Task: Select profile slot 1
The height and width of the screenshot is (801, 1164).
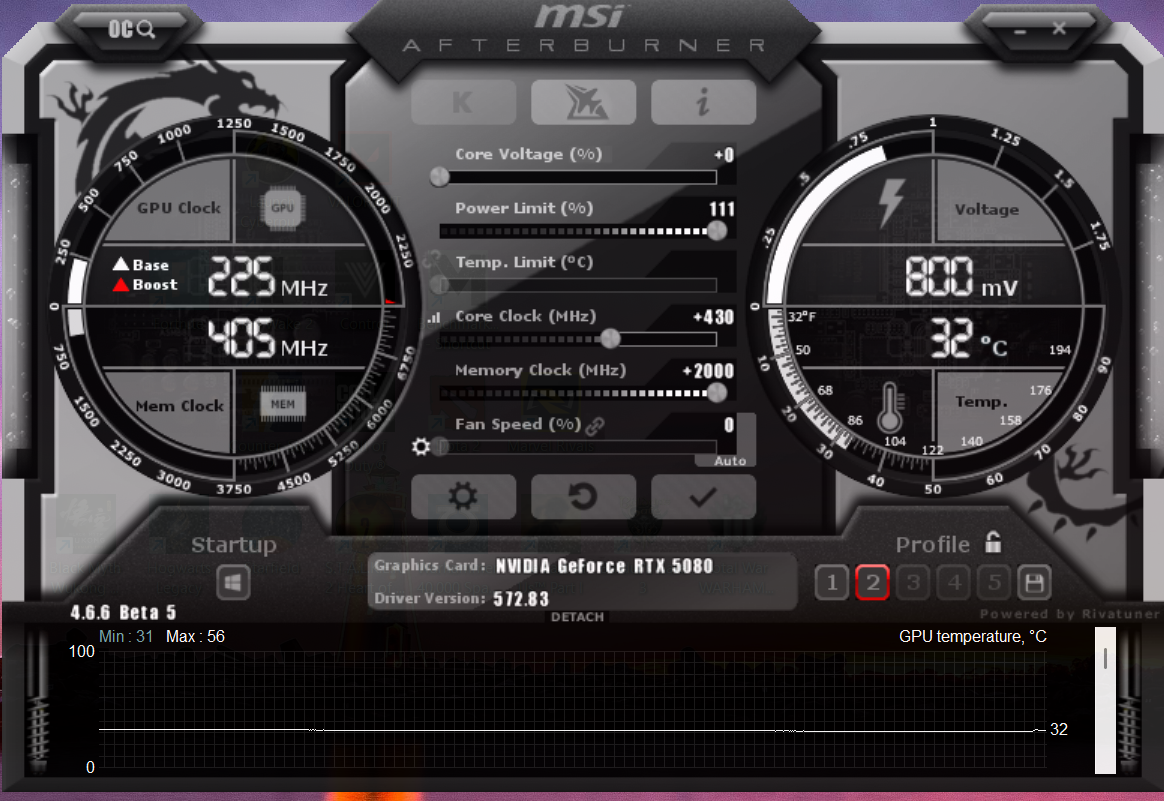Action: (831, 583)
